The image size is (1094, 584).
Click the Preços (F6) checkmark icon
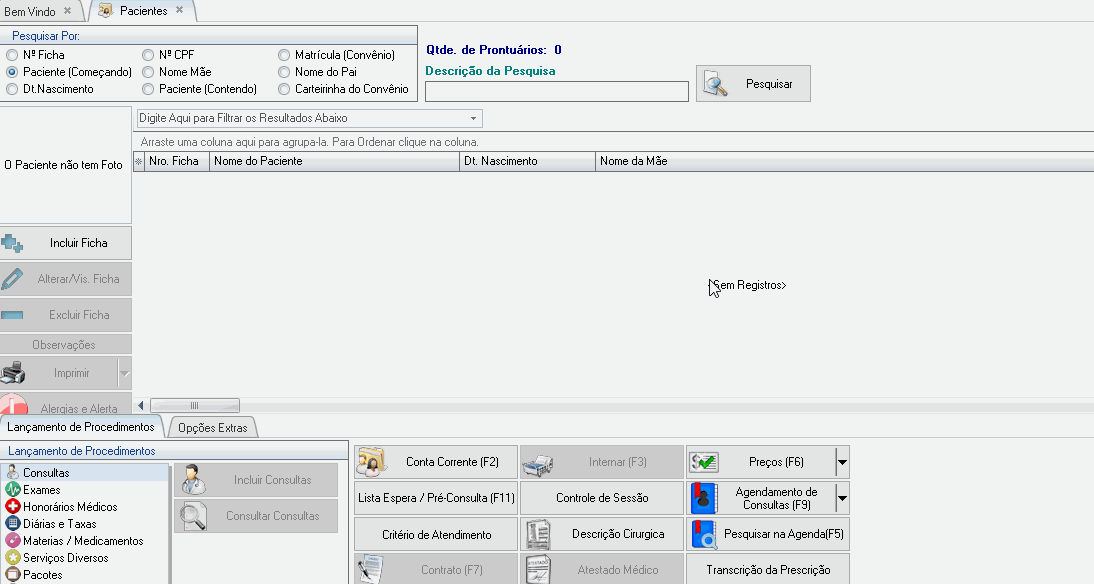[704, 462]
